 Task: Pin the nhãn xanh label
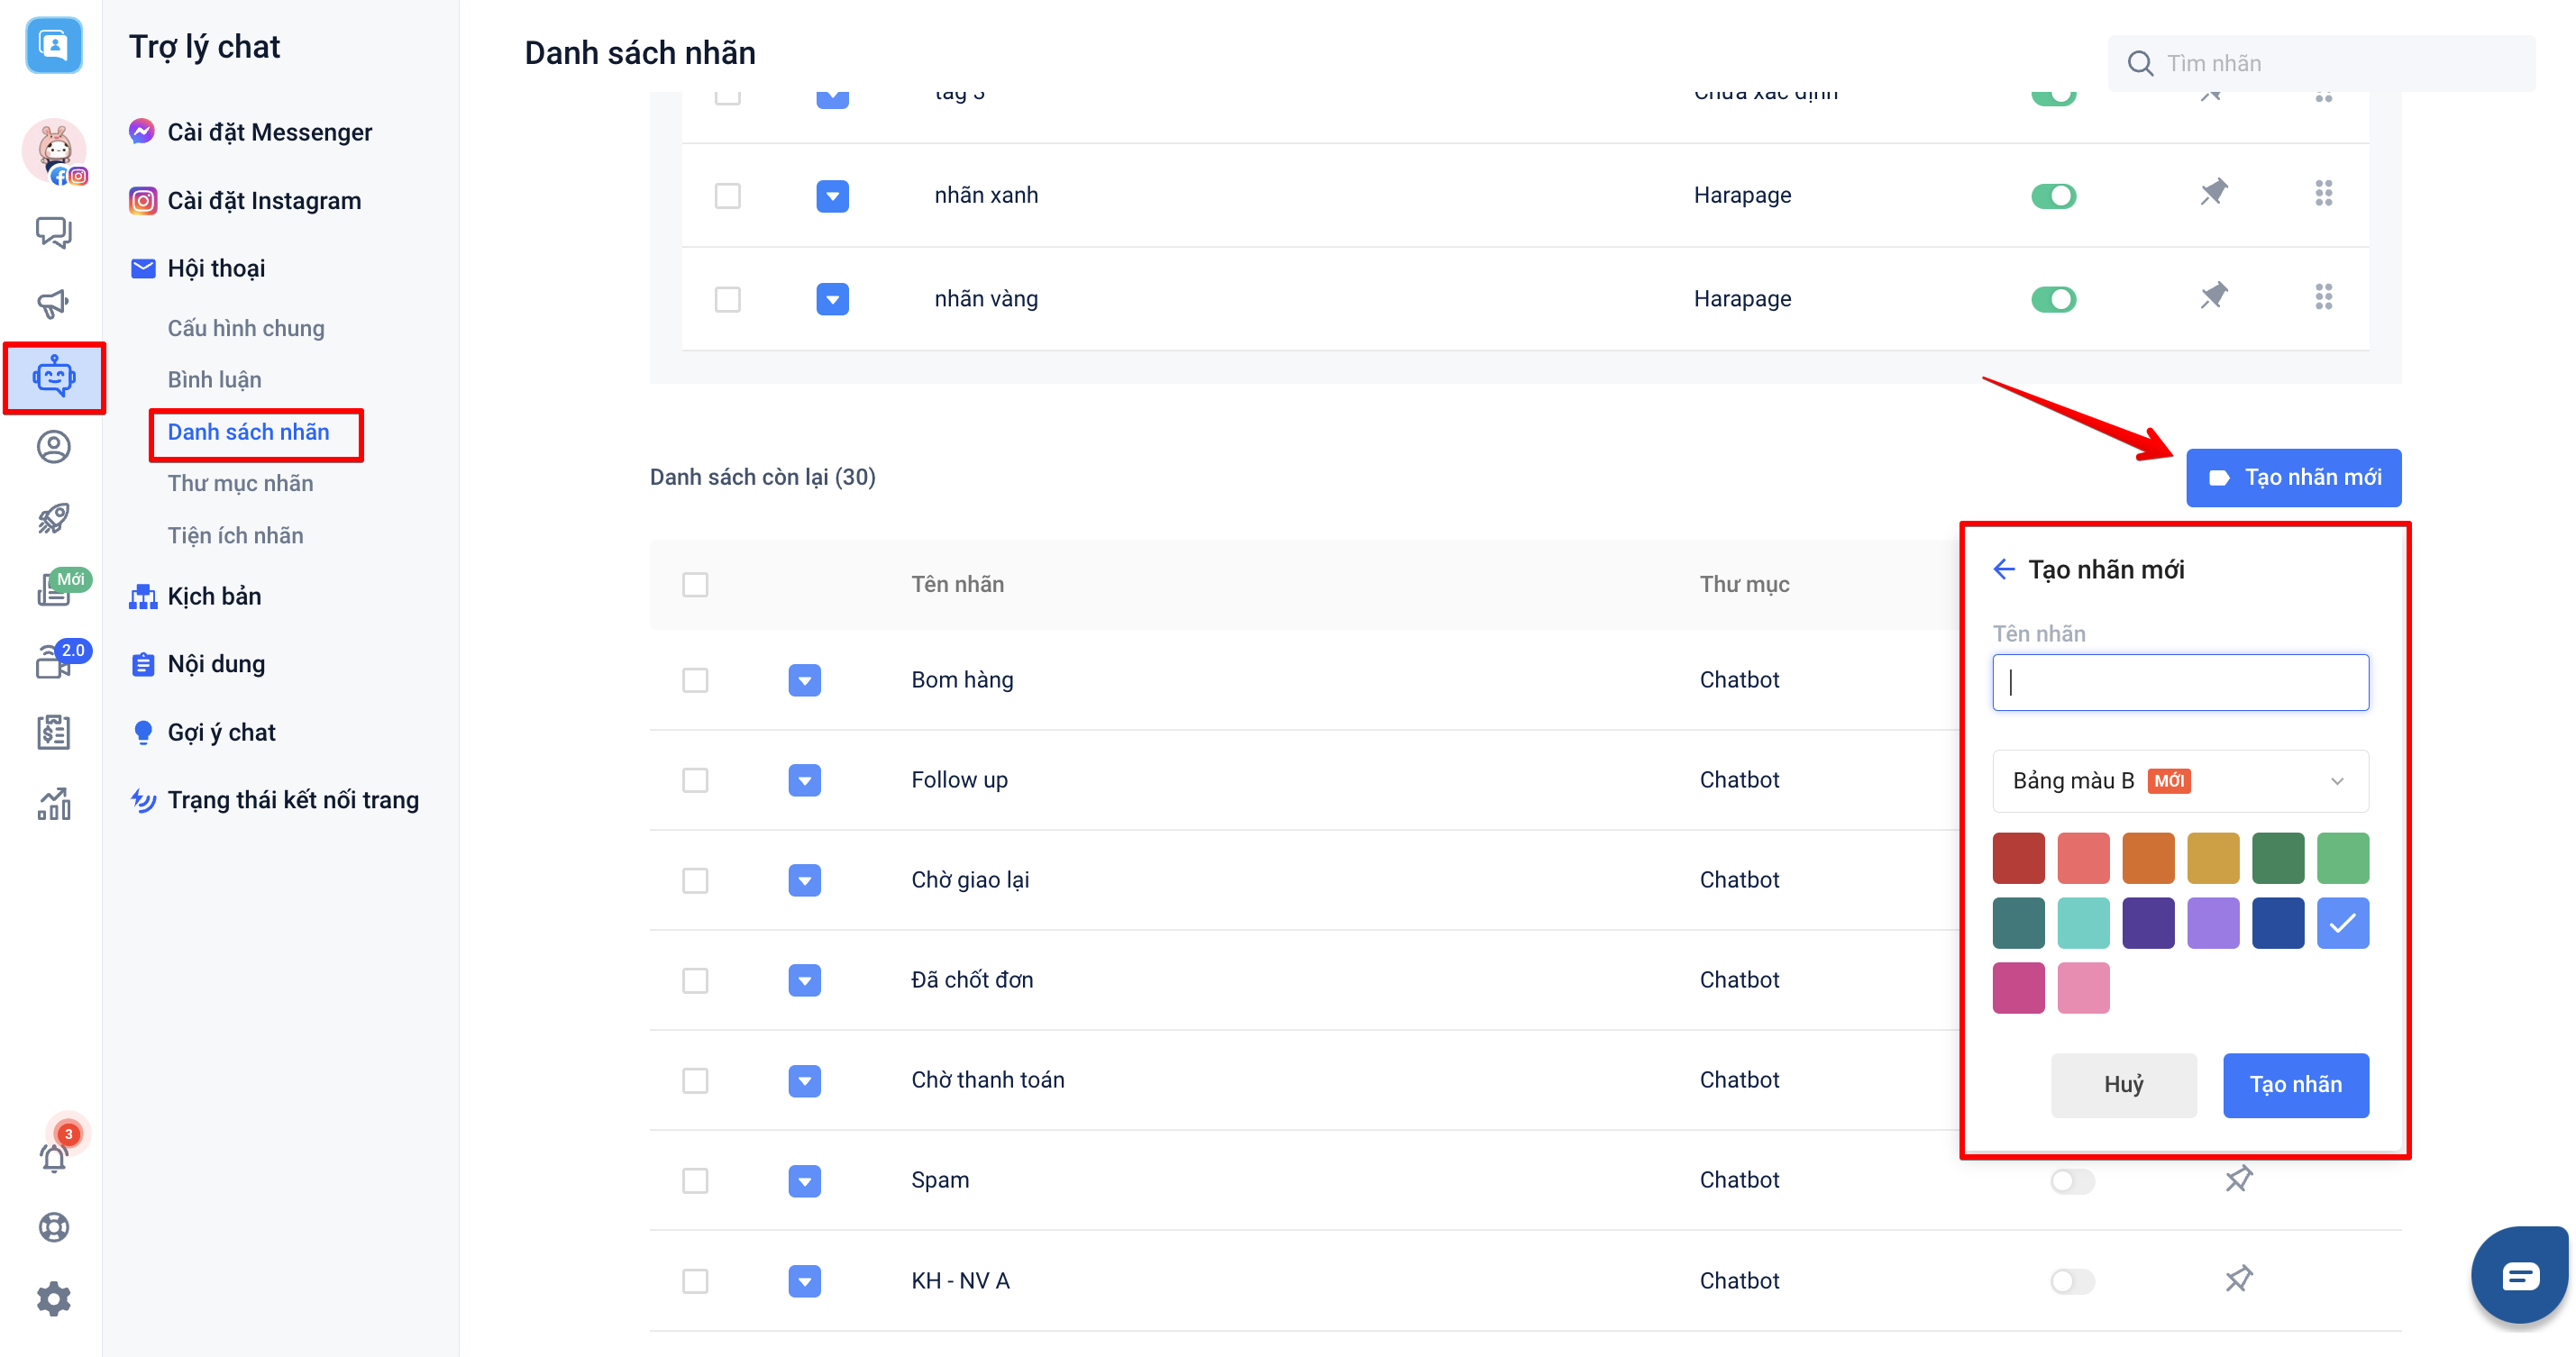(x=2213, y=193)
